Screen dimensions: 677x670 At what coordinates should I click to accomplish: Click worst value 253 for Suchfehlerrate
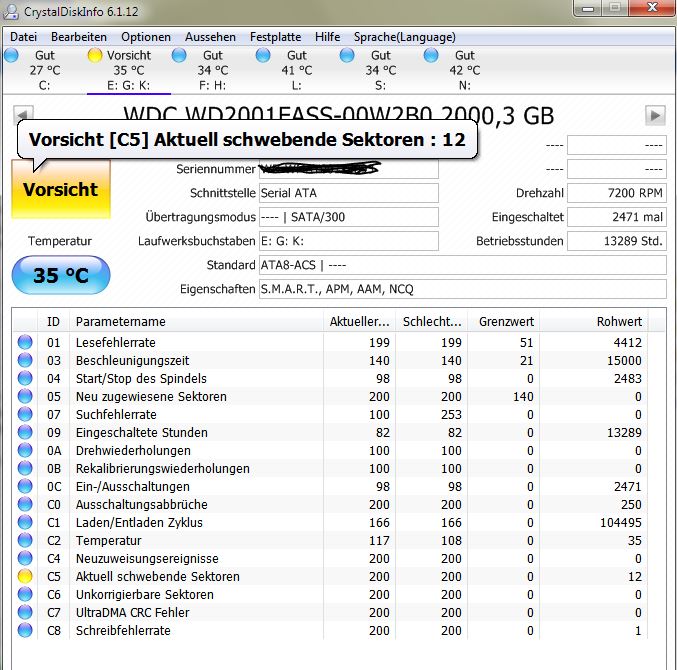451,414
